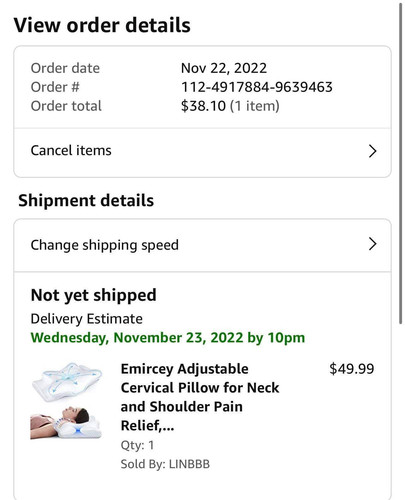Click the $49.99 item price

[352, 369]
